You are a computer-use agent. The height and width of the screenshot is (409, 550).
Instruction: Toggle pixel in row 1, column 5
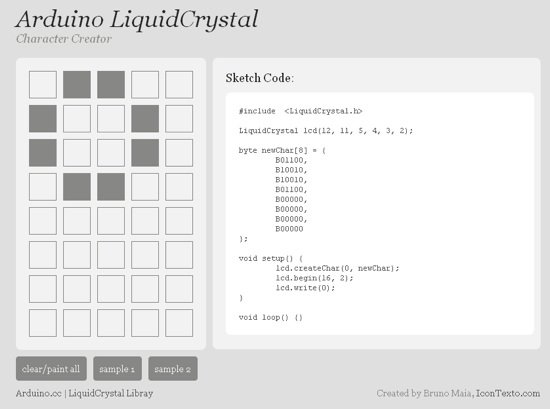(x=179, y=85)
